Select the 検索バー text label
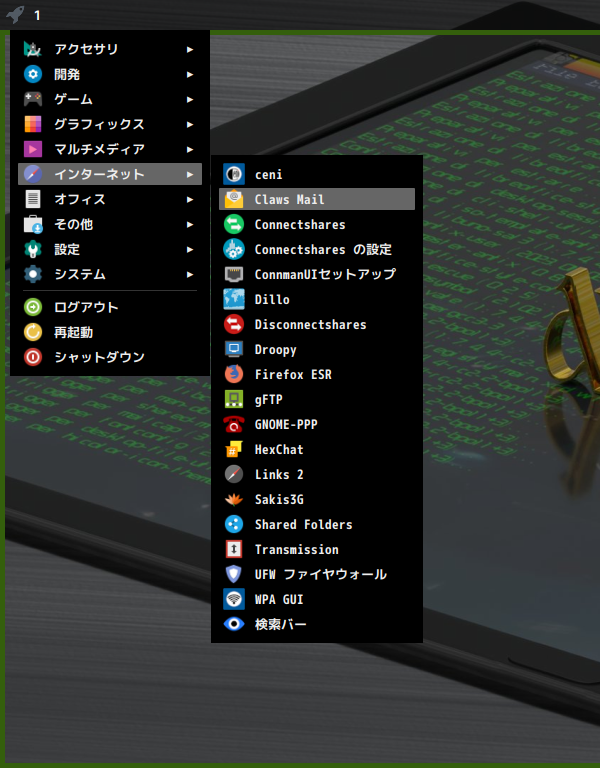This screenshot has width=600, height=768. click(281, 624)
